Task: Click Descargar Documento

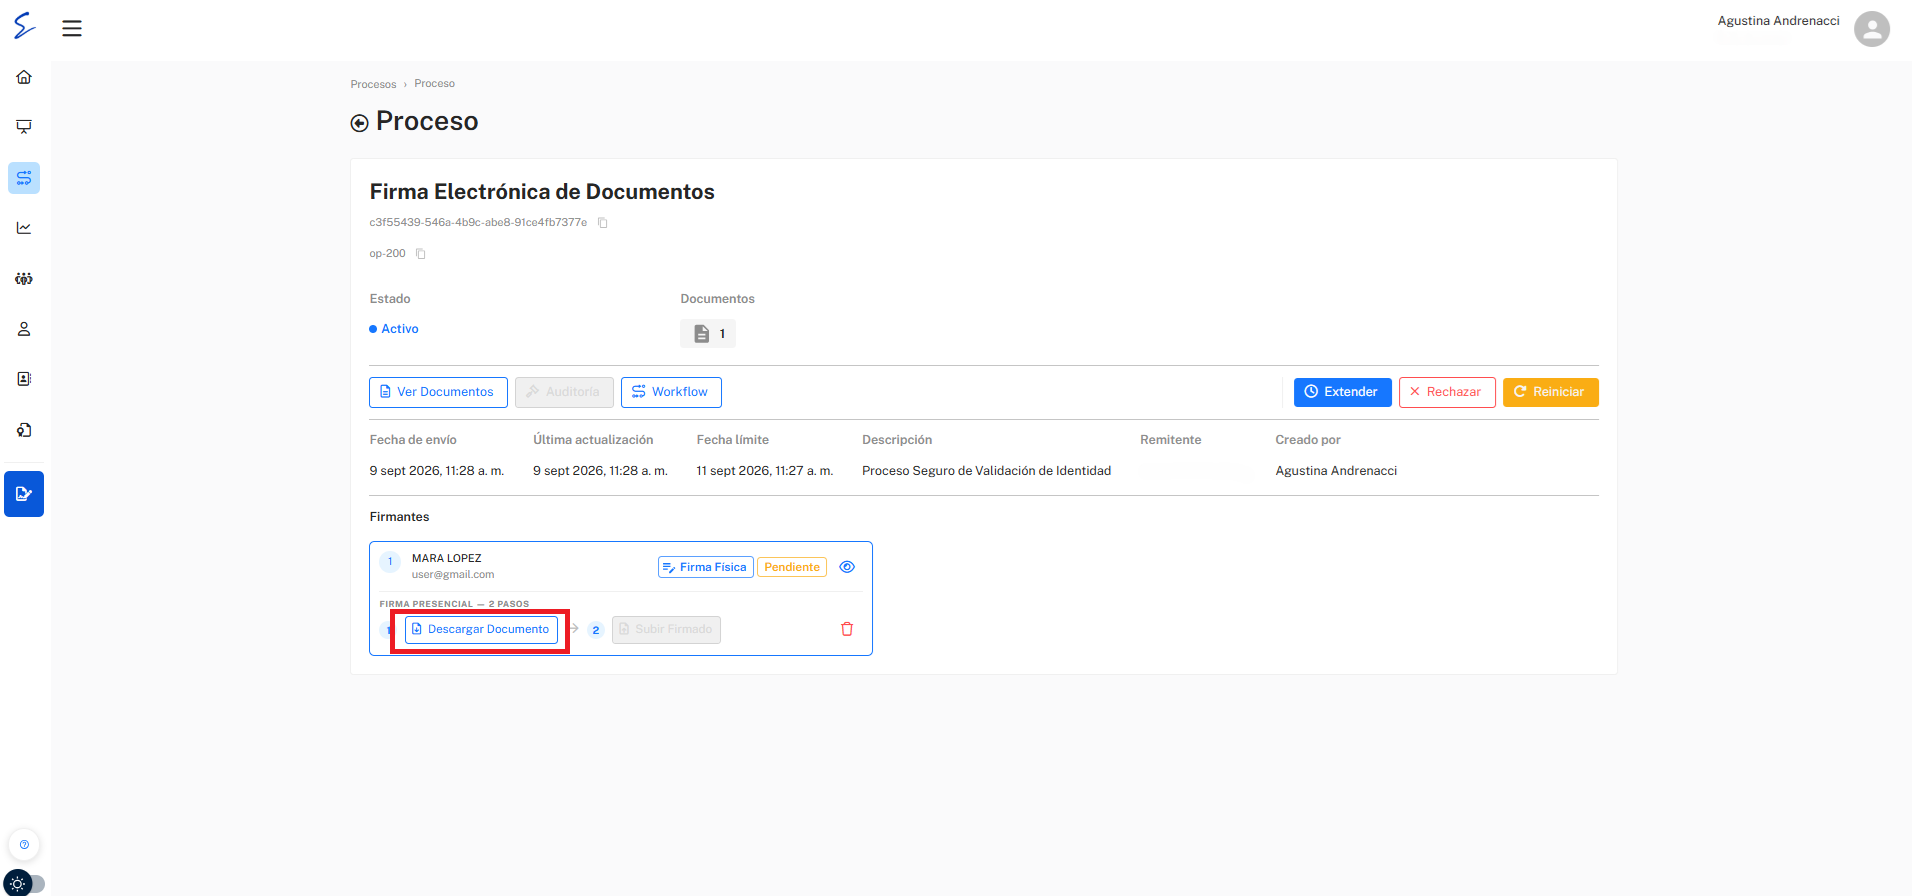Action: click(x=481, y=629)
